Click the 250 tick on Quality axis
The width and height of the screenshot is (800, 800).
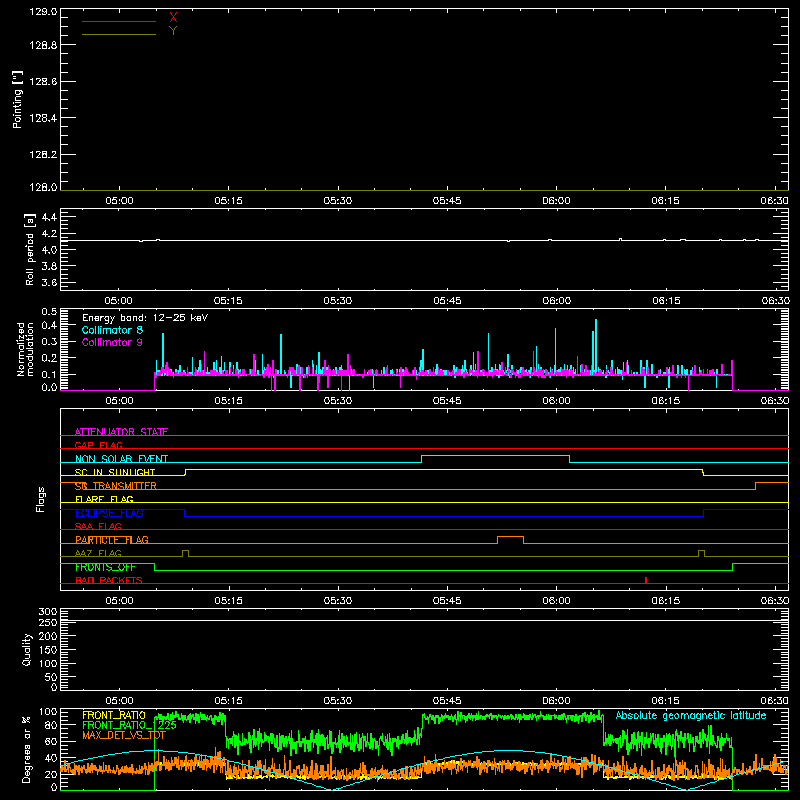coord(48,623)
